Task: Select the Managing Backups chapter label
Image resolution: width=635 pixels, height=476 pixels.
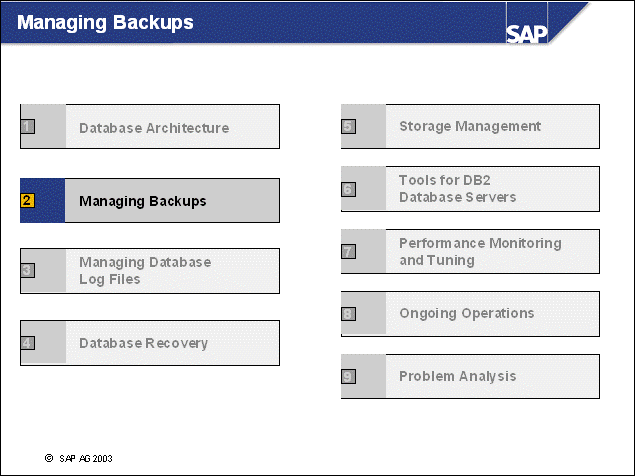Action: [143, 201]
